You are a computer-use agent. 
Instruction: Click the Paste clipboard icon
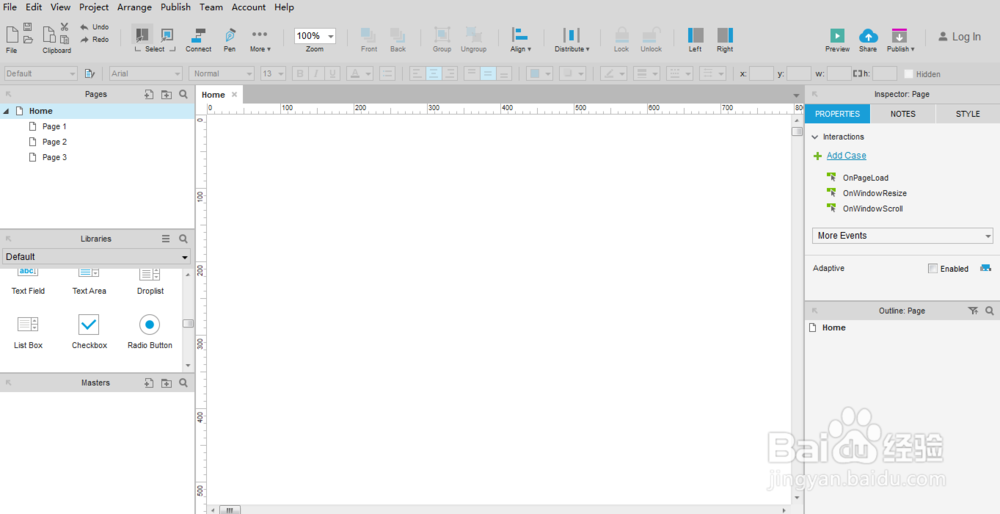coord(64,39)
